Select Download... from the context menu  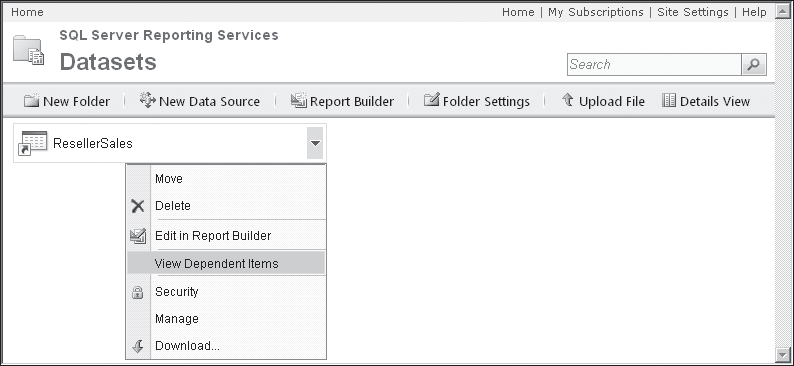226,346
